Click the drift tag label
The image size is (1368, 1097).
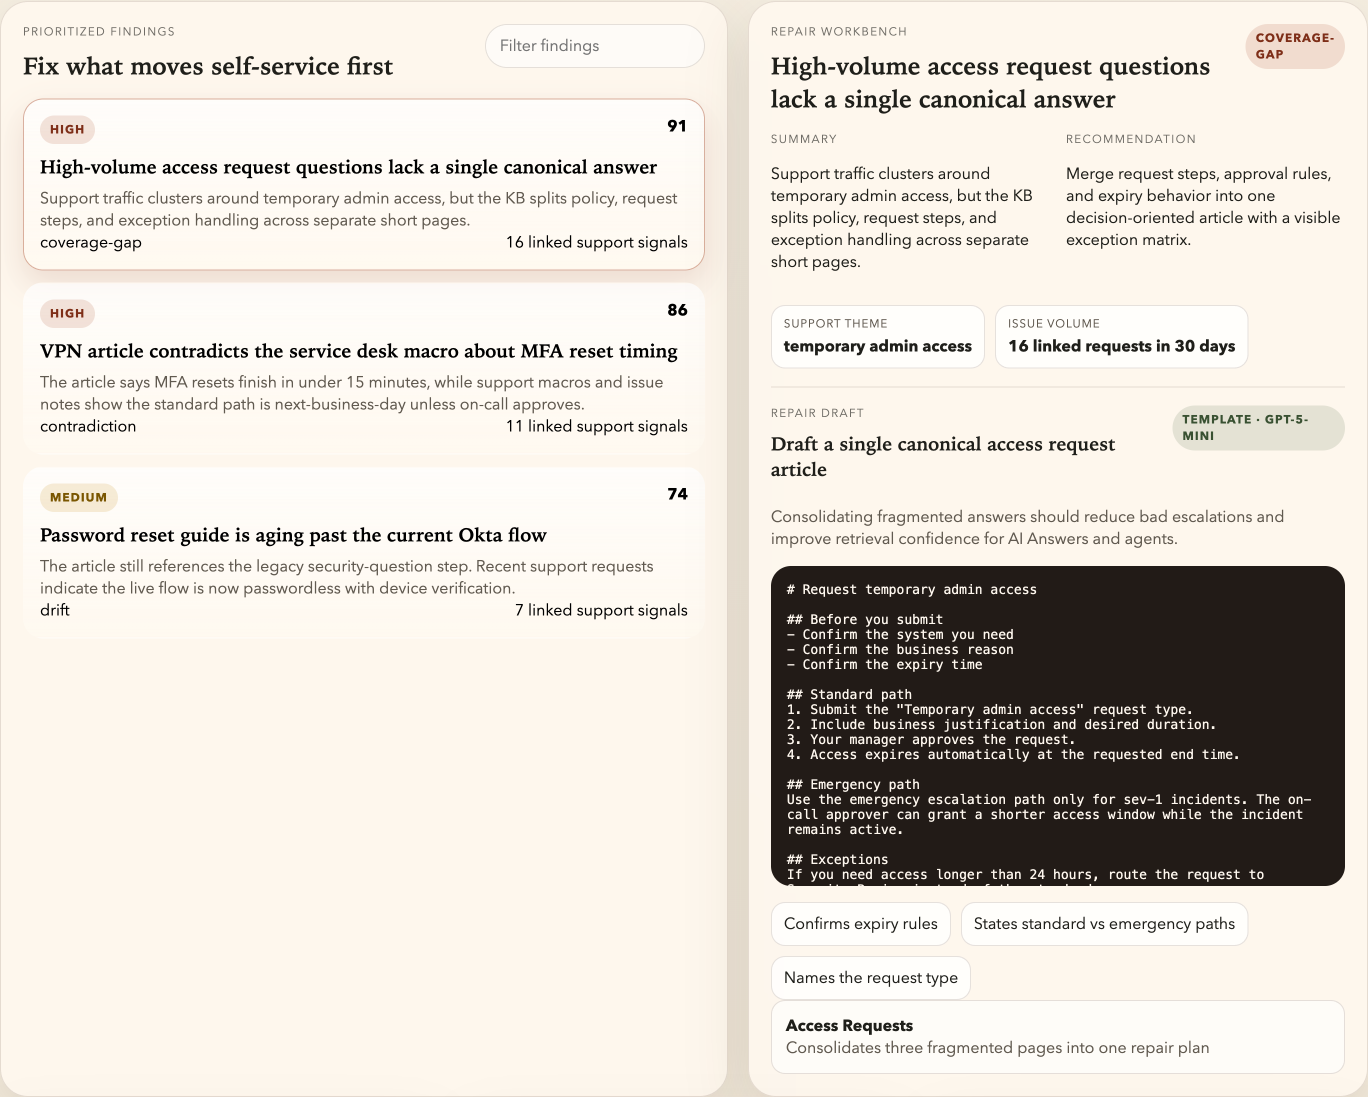coord(55,610)
